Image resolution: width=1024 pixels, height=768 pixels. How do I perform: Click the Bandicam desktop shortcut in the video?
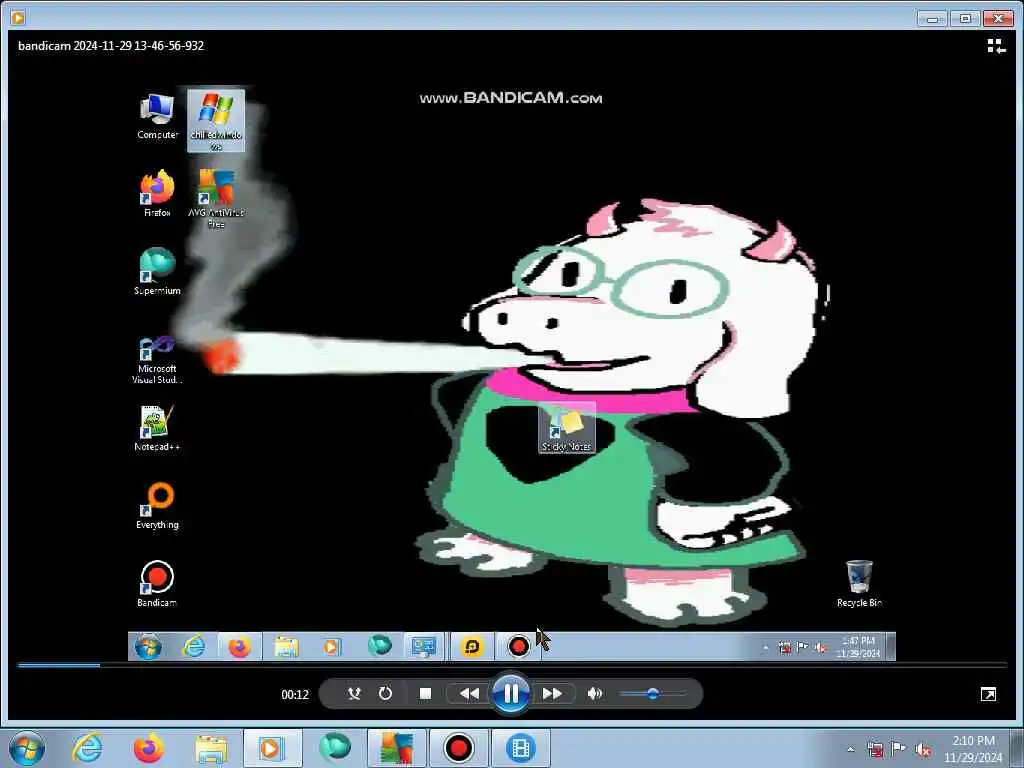157,584
